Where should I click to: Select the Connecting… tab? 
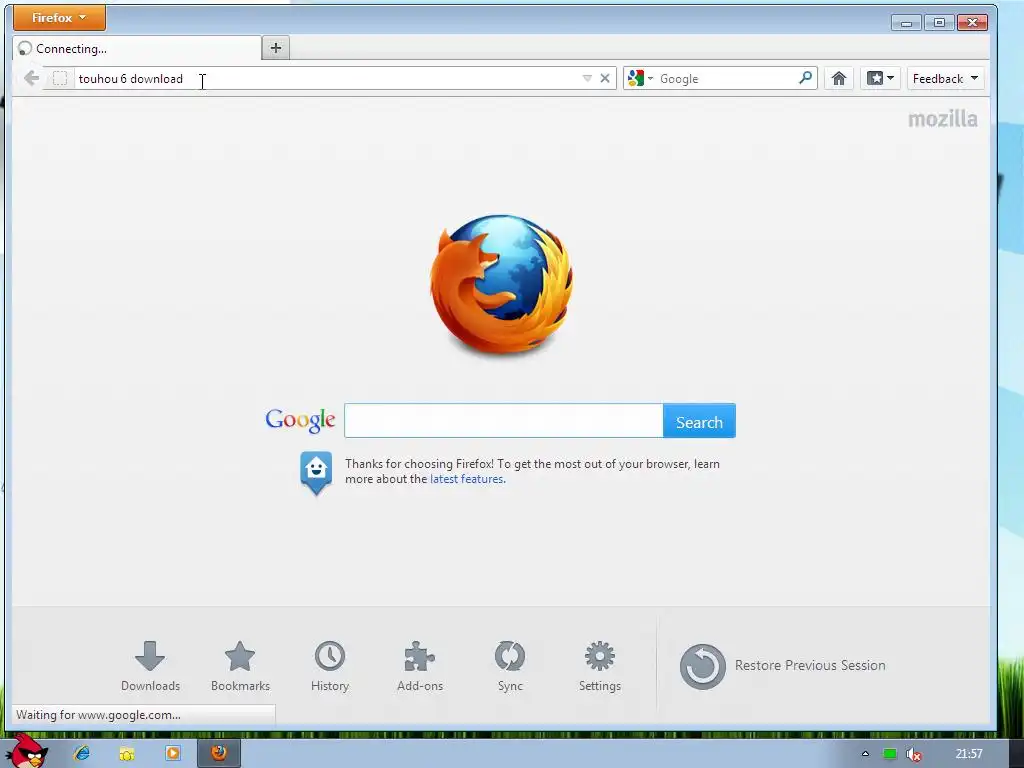click(x=136, y=48)
